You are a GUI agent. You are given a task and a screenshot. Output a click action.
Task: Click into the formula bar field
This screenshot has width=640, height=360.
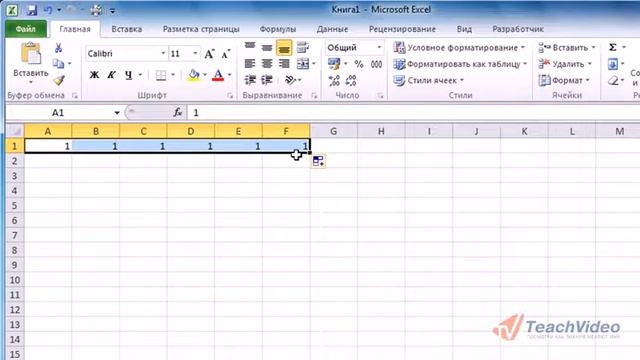[x=413, y=113]
